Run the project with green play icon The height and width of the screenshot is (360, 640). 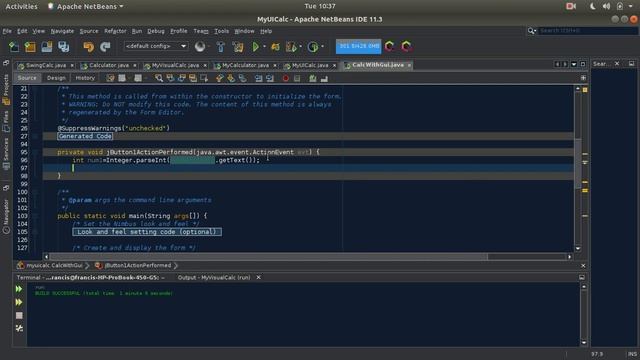[x=256, y=47]
